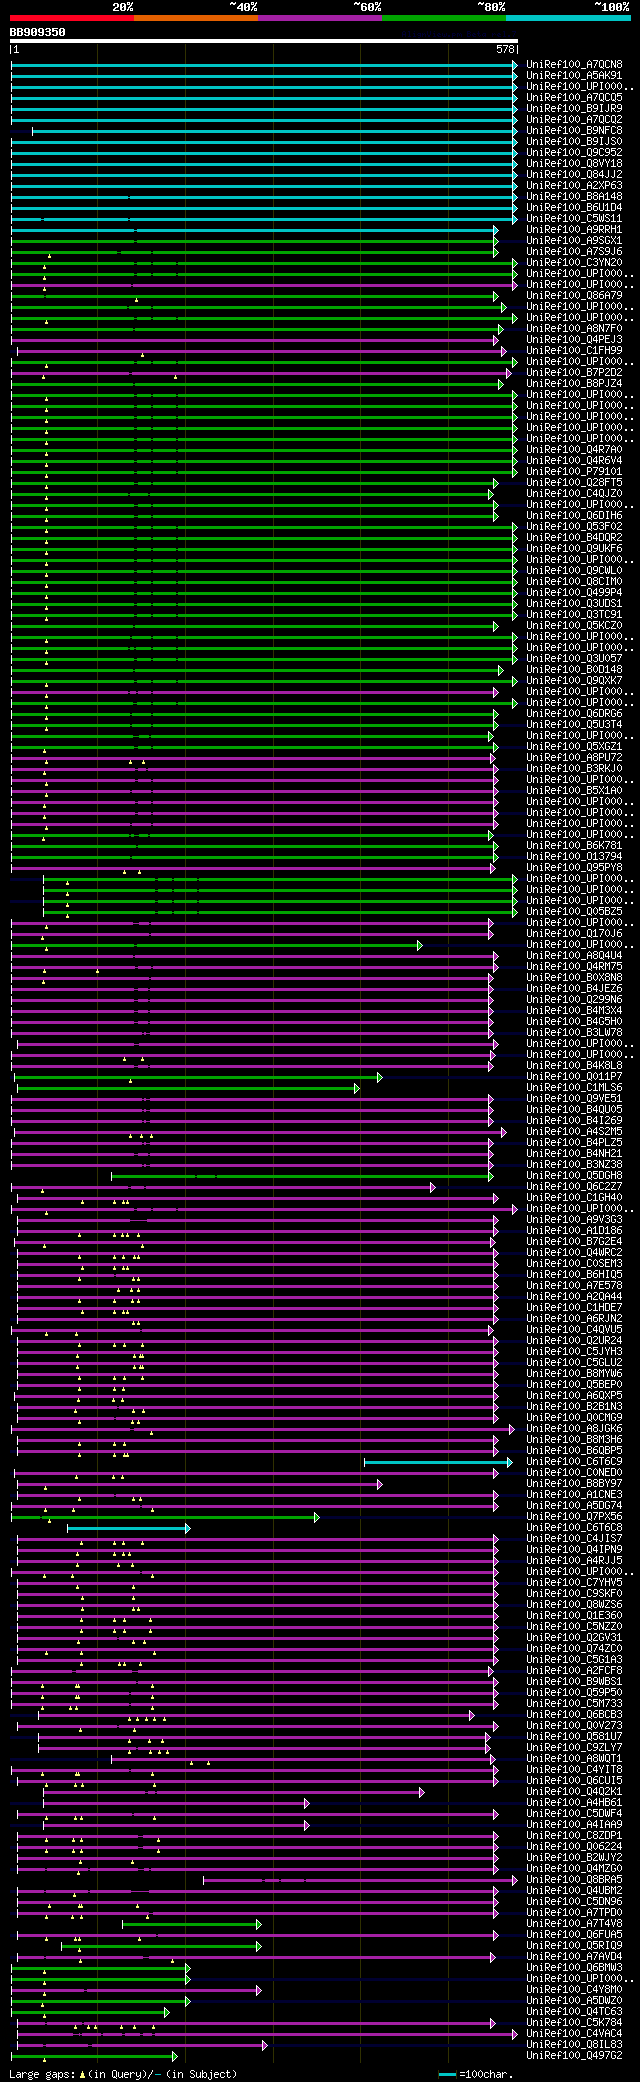This screenshot has width=640, height=2082.
Task: Select label UniRef100_Q53F02
Action: [x=574, y=527]
